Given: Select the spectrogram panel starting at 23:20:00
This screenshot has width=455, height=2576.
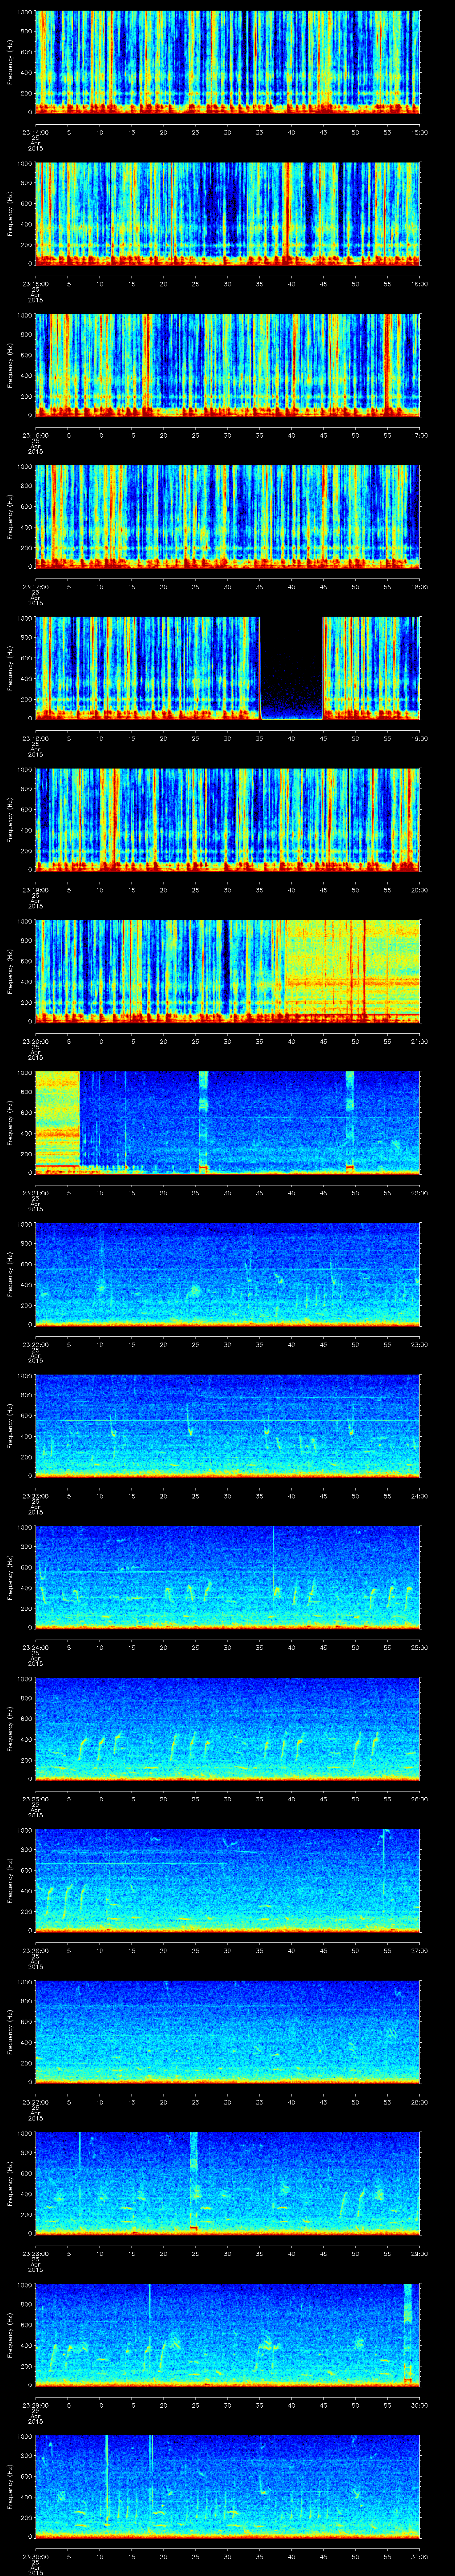Looking at the screenshot, I should 228,971.
